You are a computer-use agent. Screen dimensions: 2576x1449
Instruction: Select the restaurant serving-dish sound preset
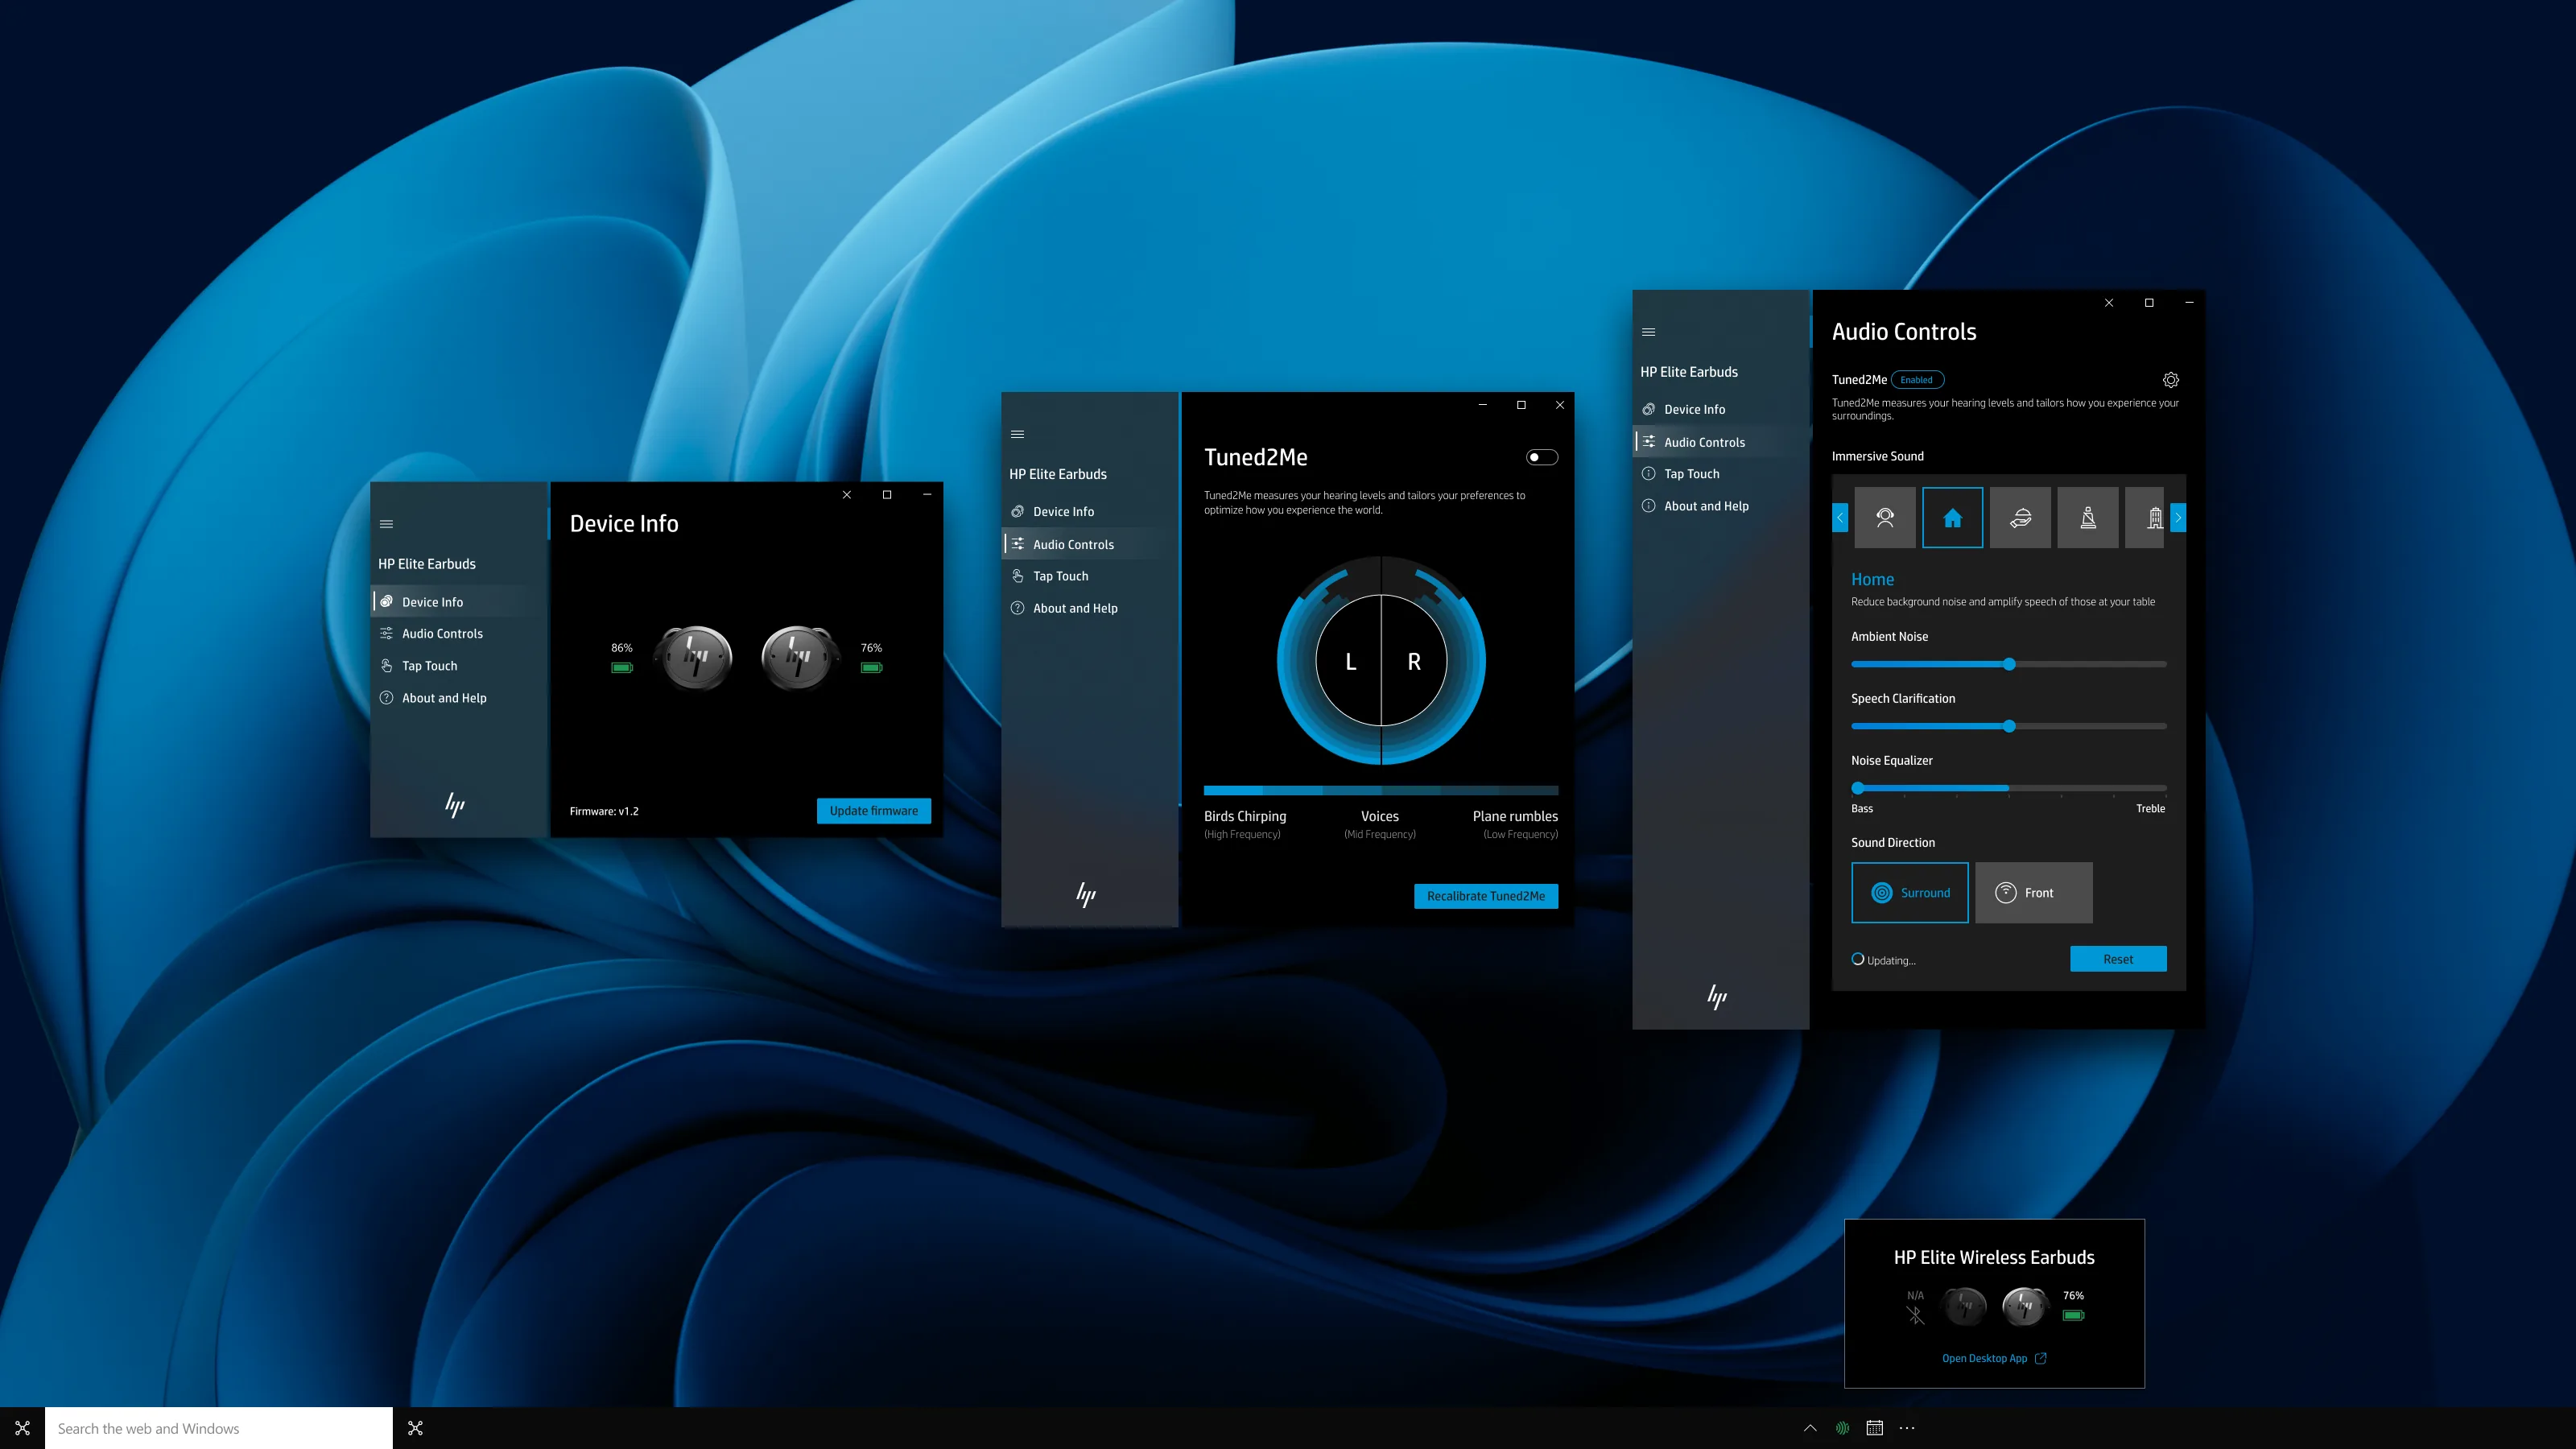[x=2020, y=517]
